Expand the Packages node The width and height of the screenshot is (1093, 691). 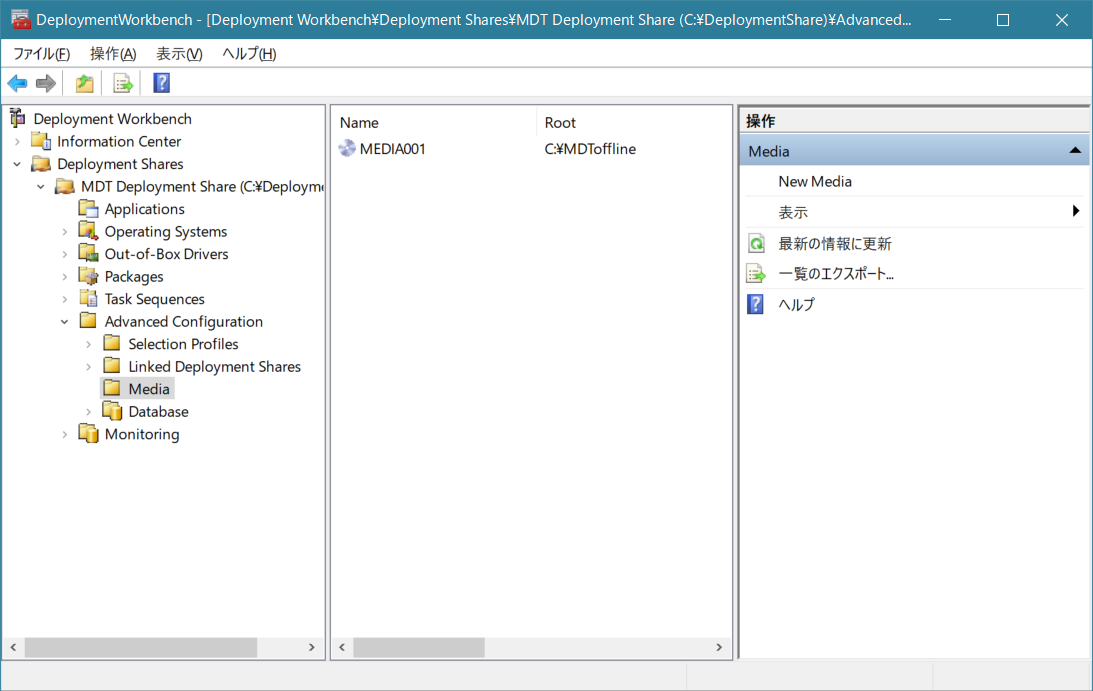[x=65, y=276]
